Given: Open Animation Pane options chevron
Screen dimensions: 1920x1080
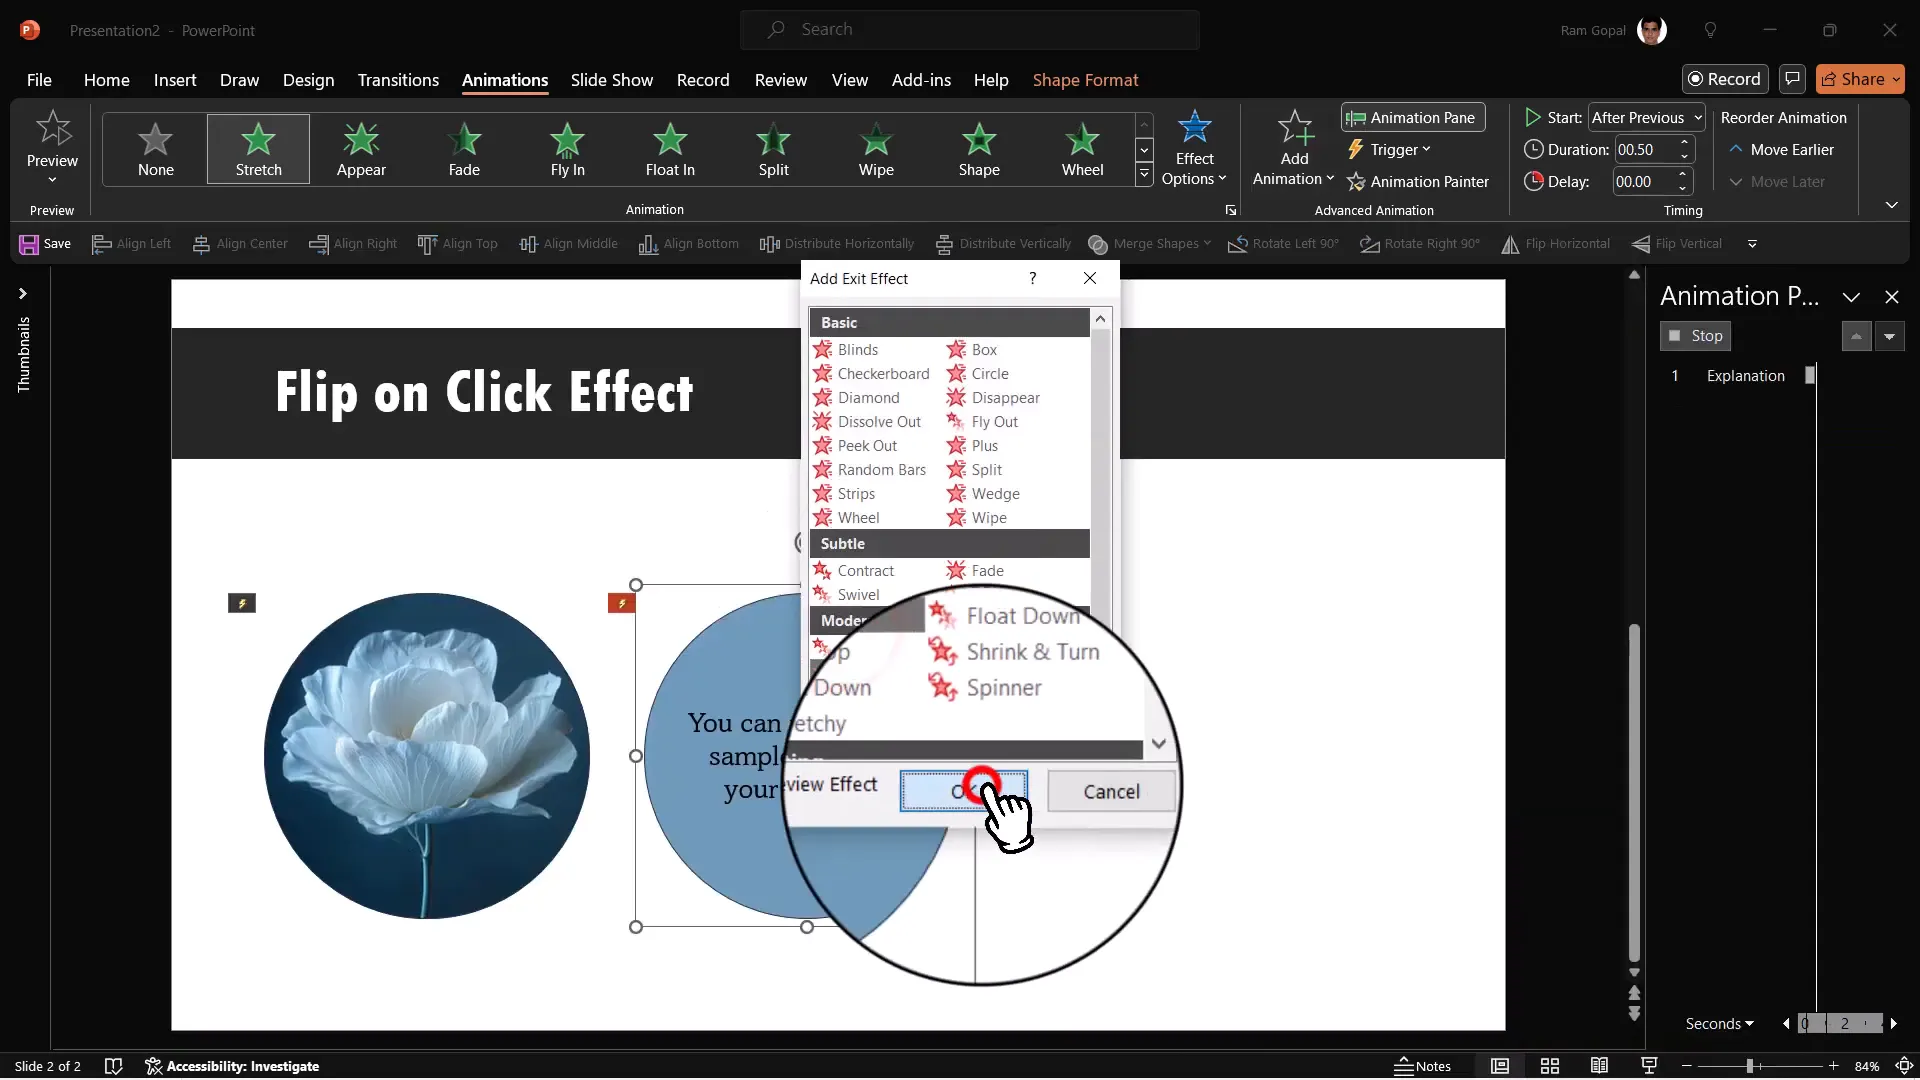Looking at the screenshot, I should click(1851, 297).
